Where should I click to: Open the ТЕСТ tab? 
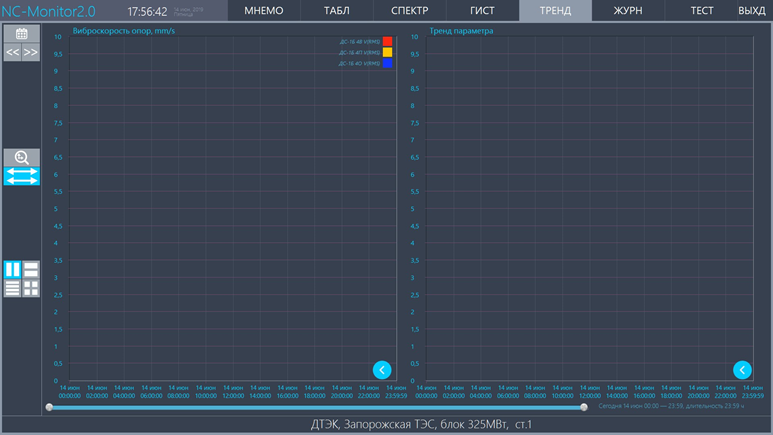[x=702, y=10]
